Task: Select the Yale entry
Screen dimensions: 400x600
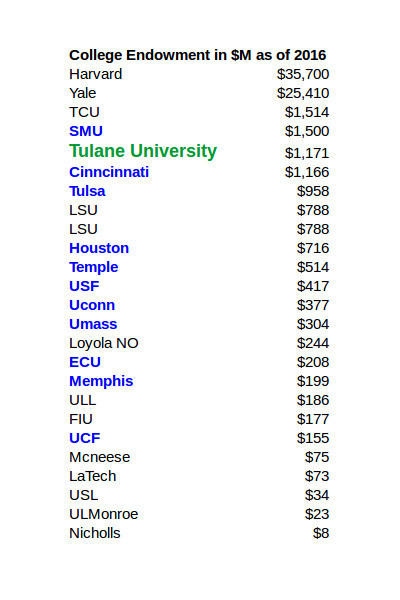Action: coord(83,93)
